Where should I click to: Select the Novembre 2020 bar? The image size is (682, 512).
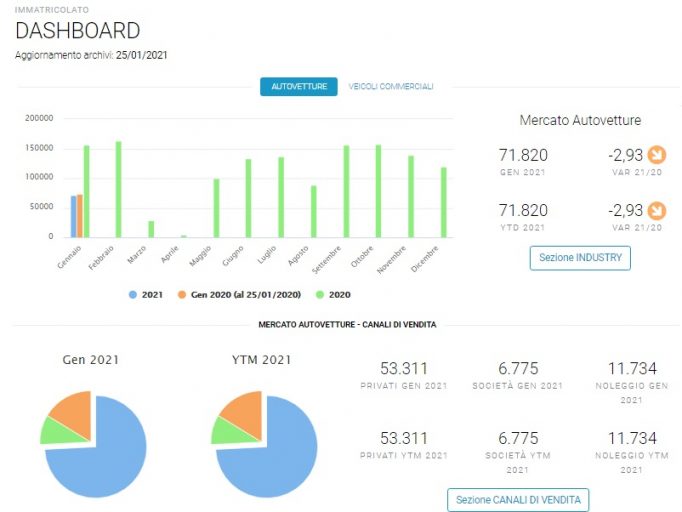coord(411,197)
